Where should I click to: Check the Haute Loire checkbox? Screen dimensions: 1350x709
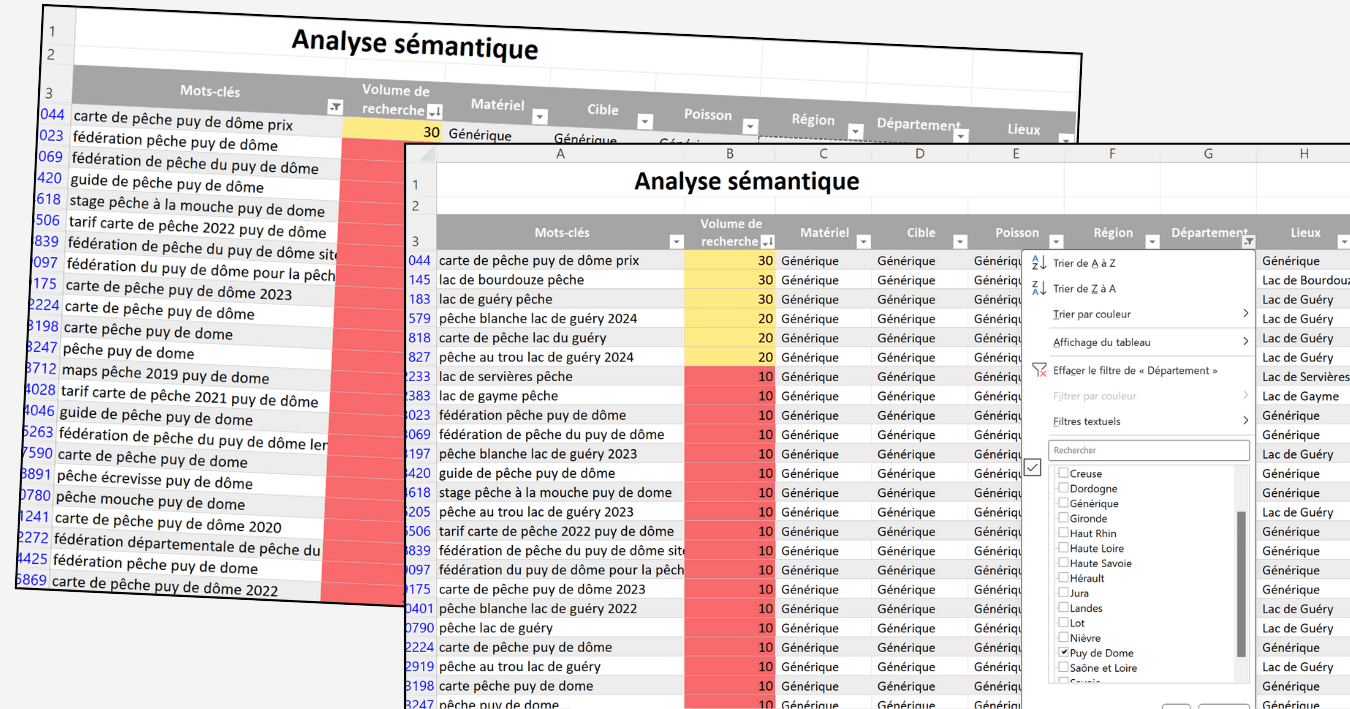(1063, 548)
